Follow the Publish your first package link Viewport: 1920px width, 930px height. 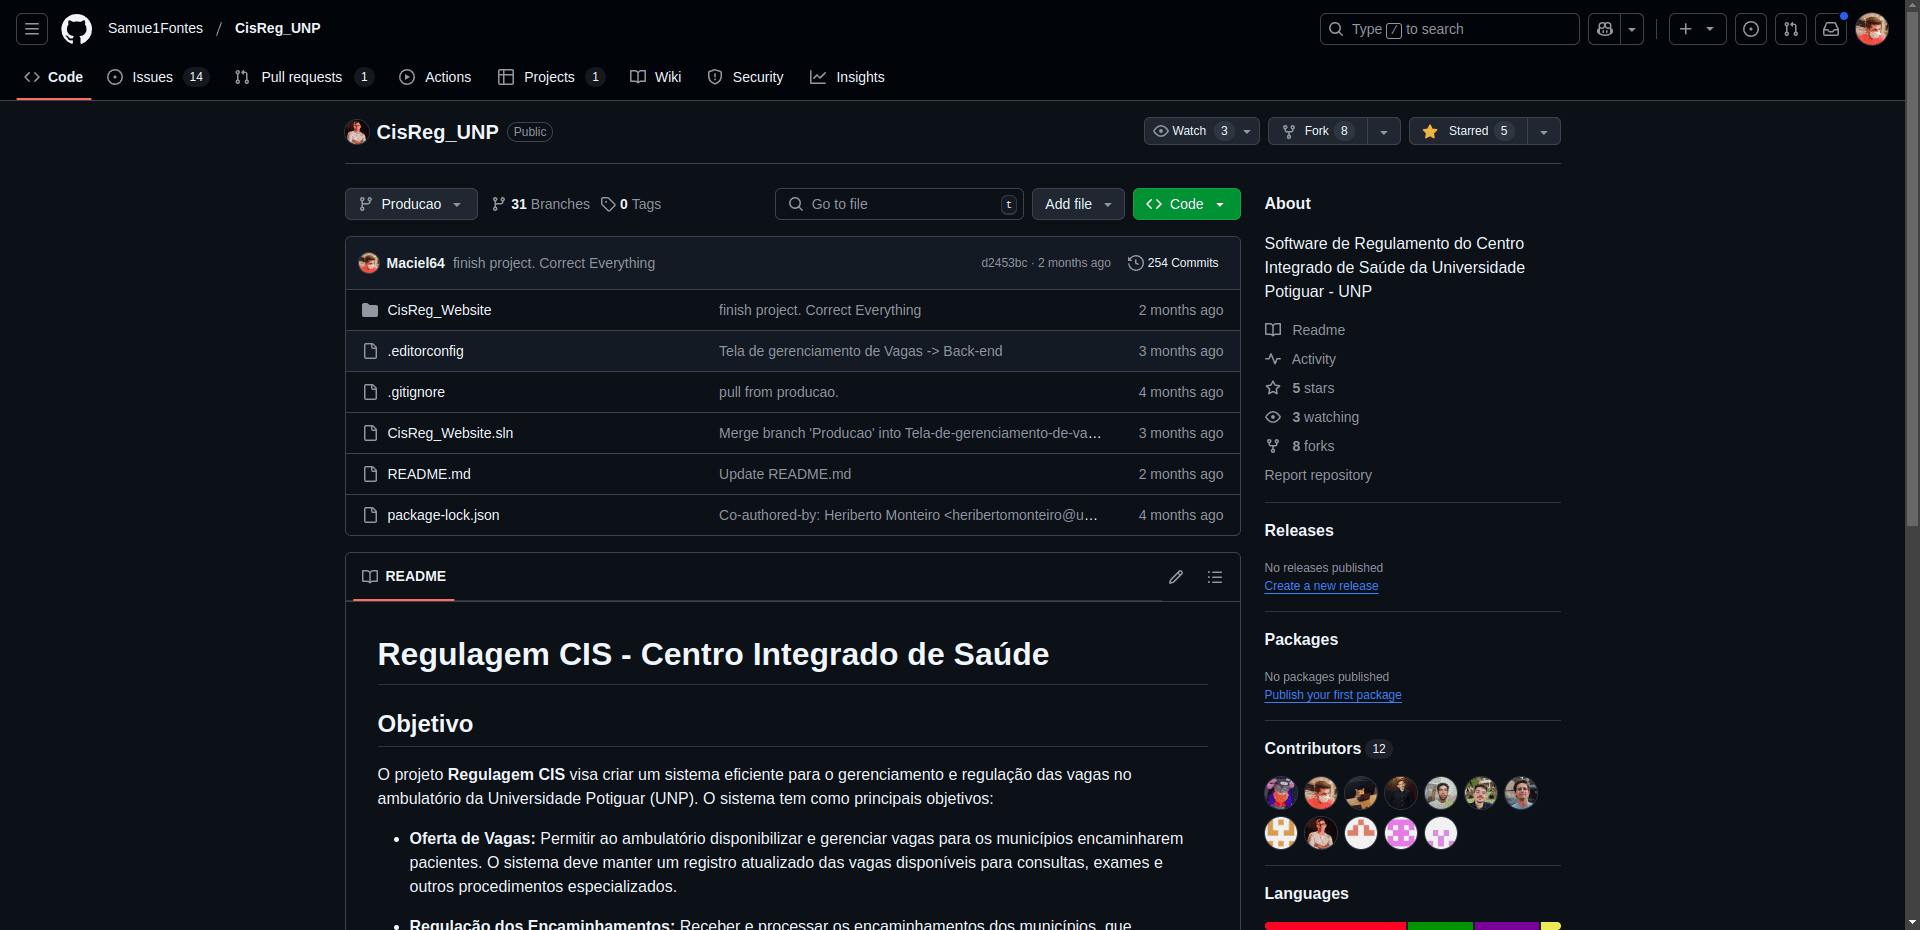(1333, 695)
